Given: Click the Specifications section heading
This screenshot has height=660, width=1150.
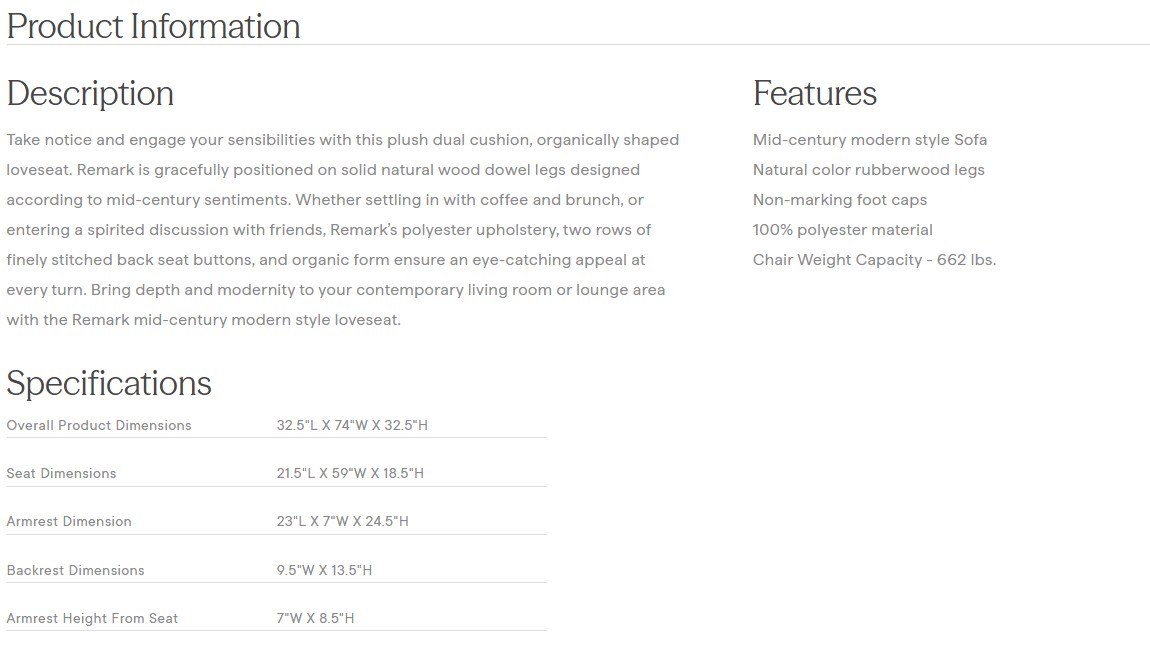Looking at the screenshot, I should point(109,383).
